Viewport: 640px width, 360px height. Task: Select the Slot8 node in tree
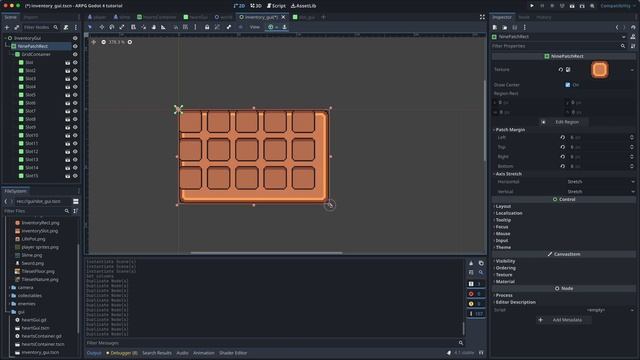pos(31,119)
